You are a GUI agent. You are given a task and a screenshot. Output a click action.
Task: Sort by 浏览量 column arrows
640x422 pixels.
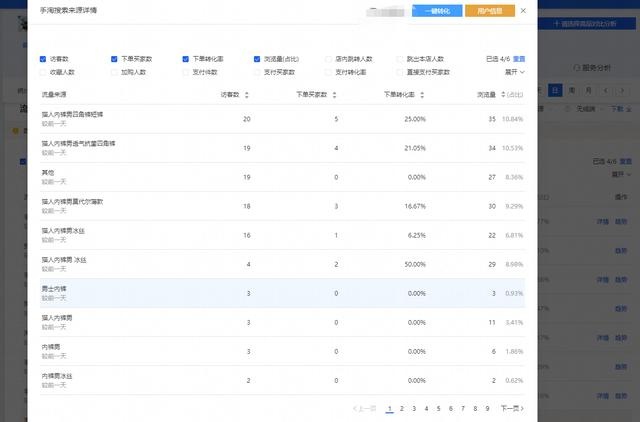[x=503, y=95]
